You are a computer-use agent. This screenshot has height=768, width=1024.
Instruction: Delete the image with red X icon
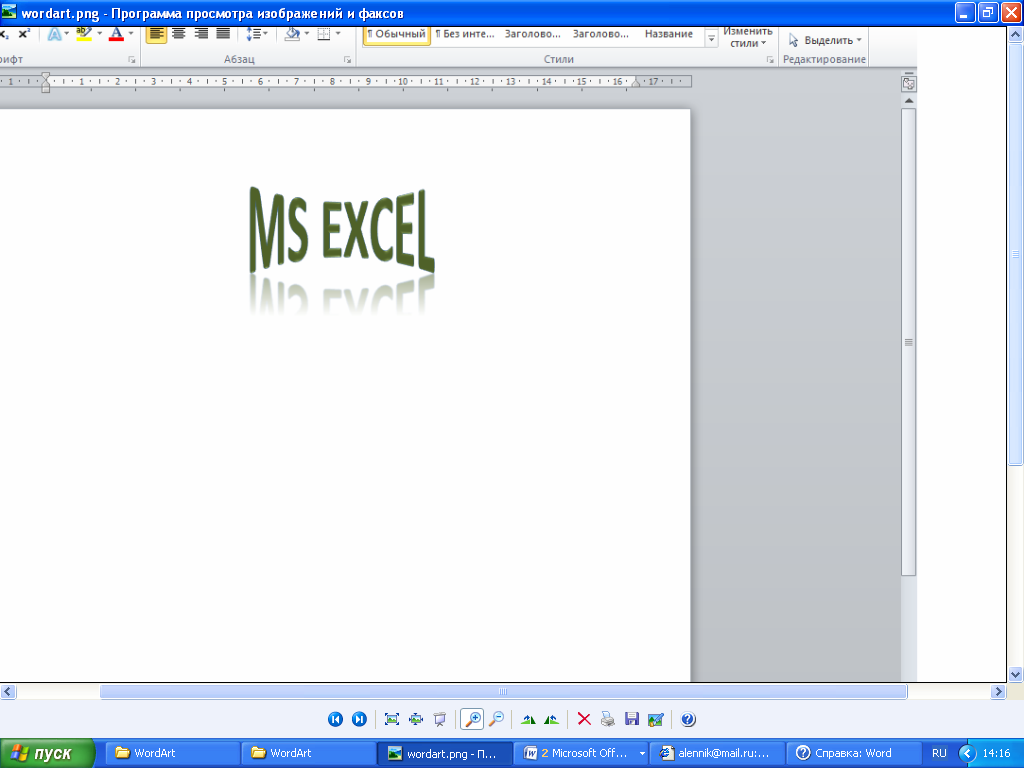point(584,719)
